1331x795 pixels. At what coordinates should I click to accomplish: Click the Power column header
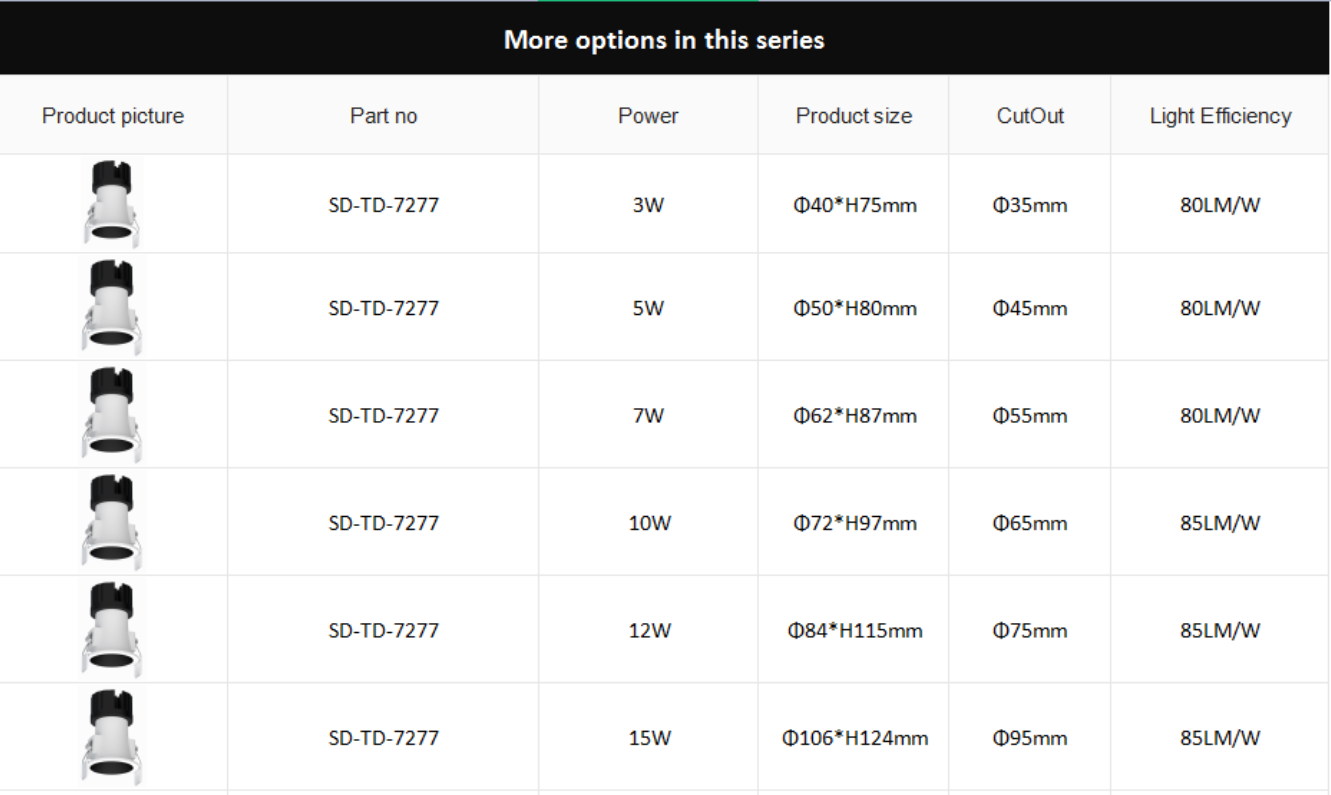click(x=648, y=116)
